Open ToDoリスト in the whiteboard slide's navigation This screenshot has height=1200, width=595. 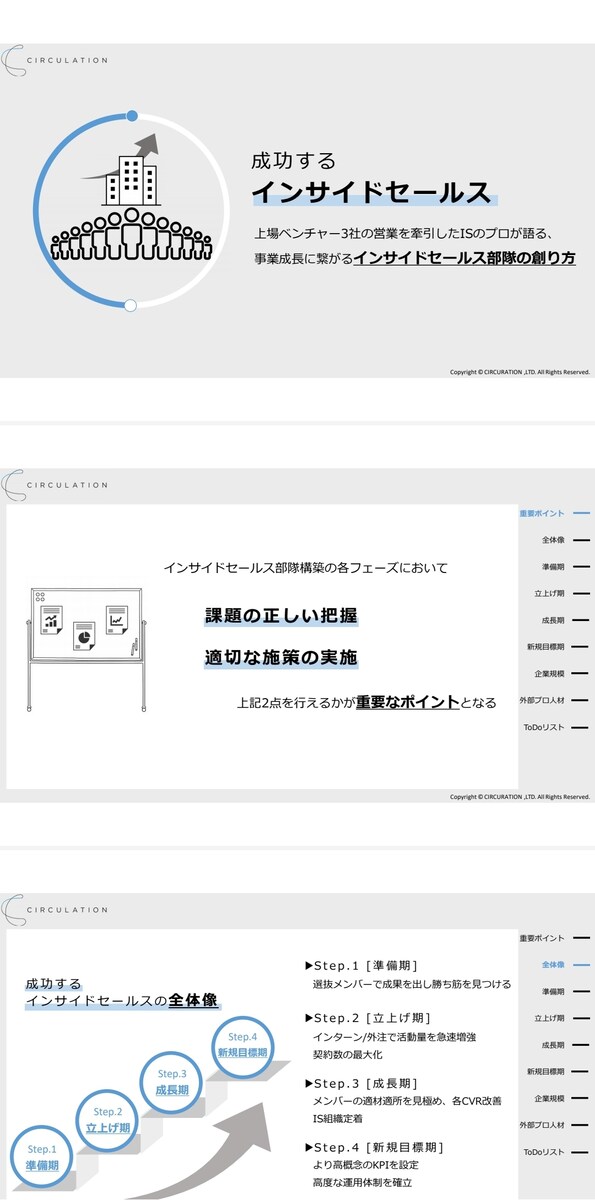(x=556, y=727)
